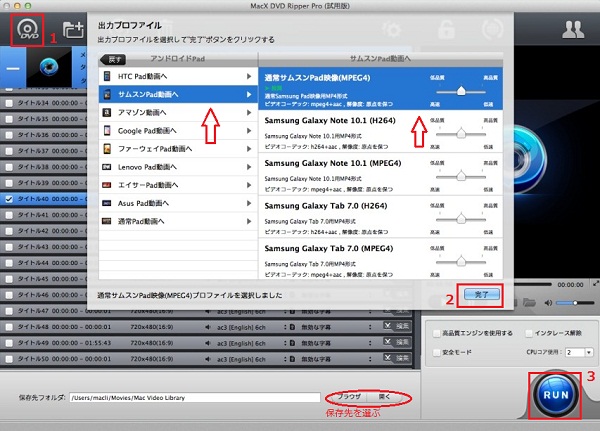Enable the deinterlace checkbox
The height and width of the screenshot is (431, 600).
point(529,333)
